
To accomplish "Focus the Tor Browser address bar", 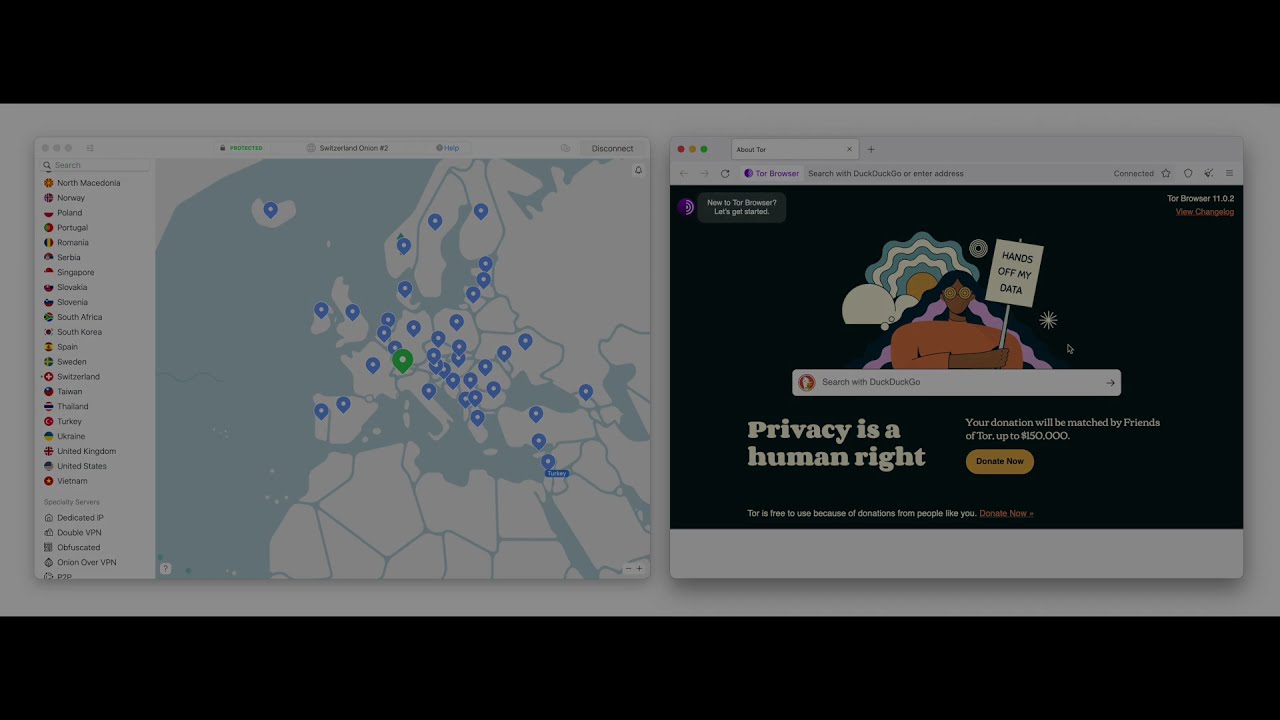I will click(955, 174).
